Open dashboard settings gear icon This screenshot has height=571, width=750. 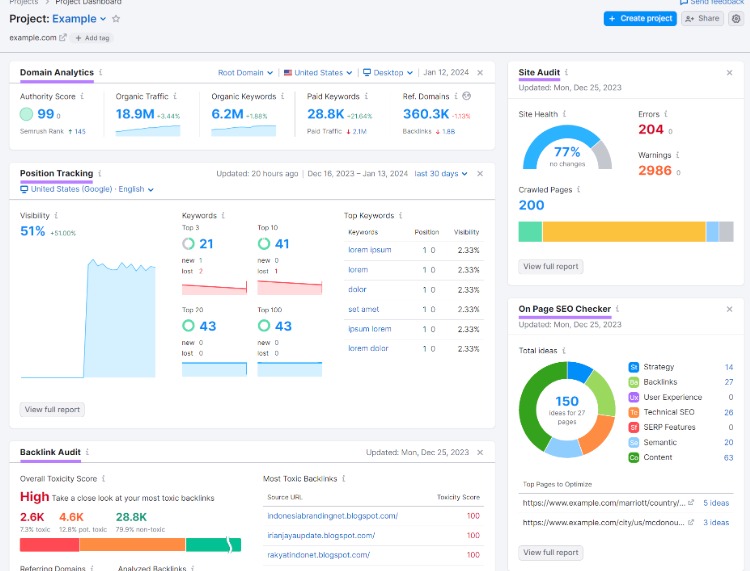(736, 19)
